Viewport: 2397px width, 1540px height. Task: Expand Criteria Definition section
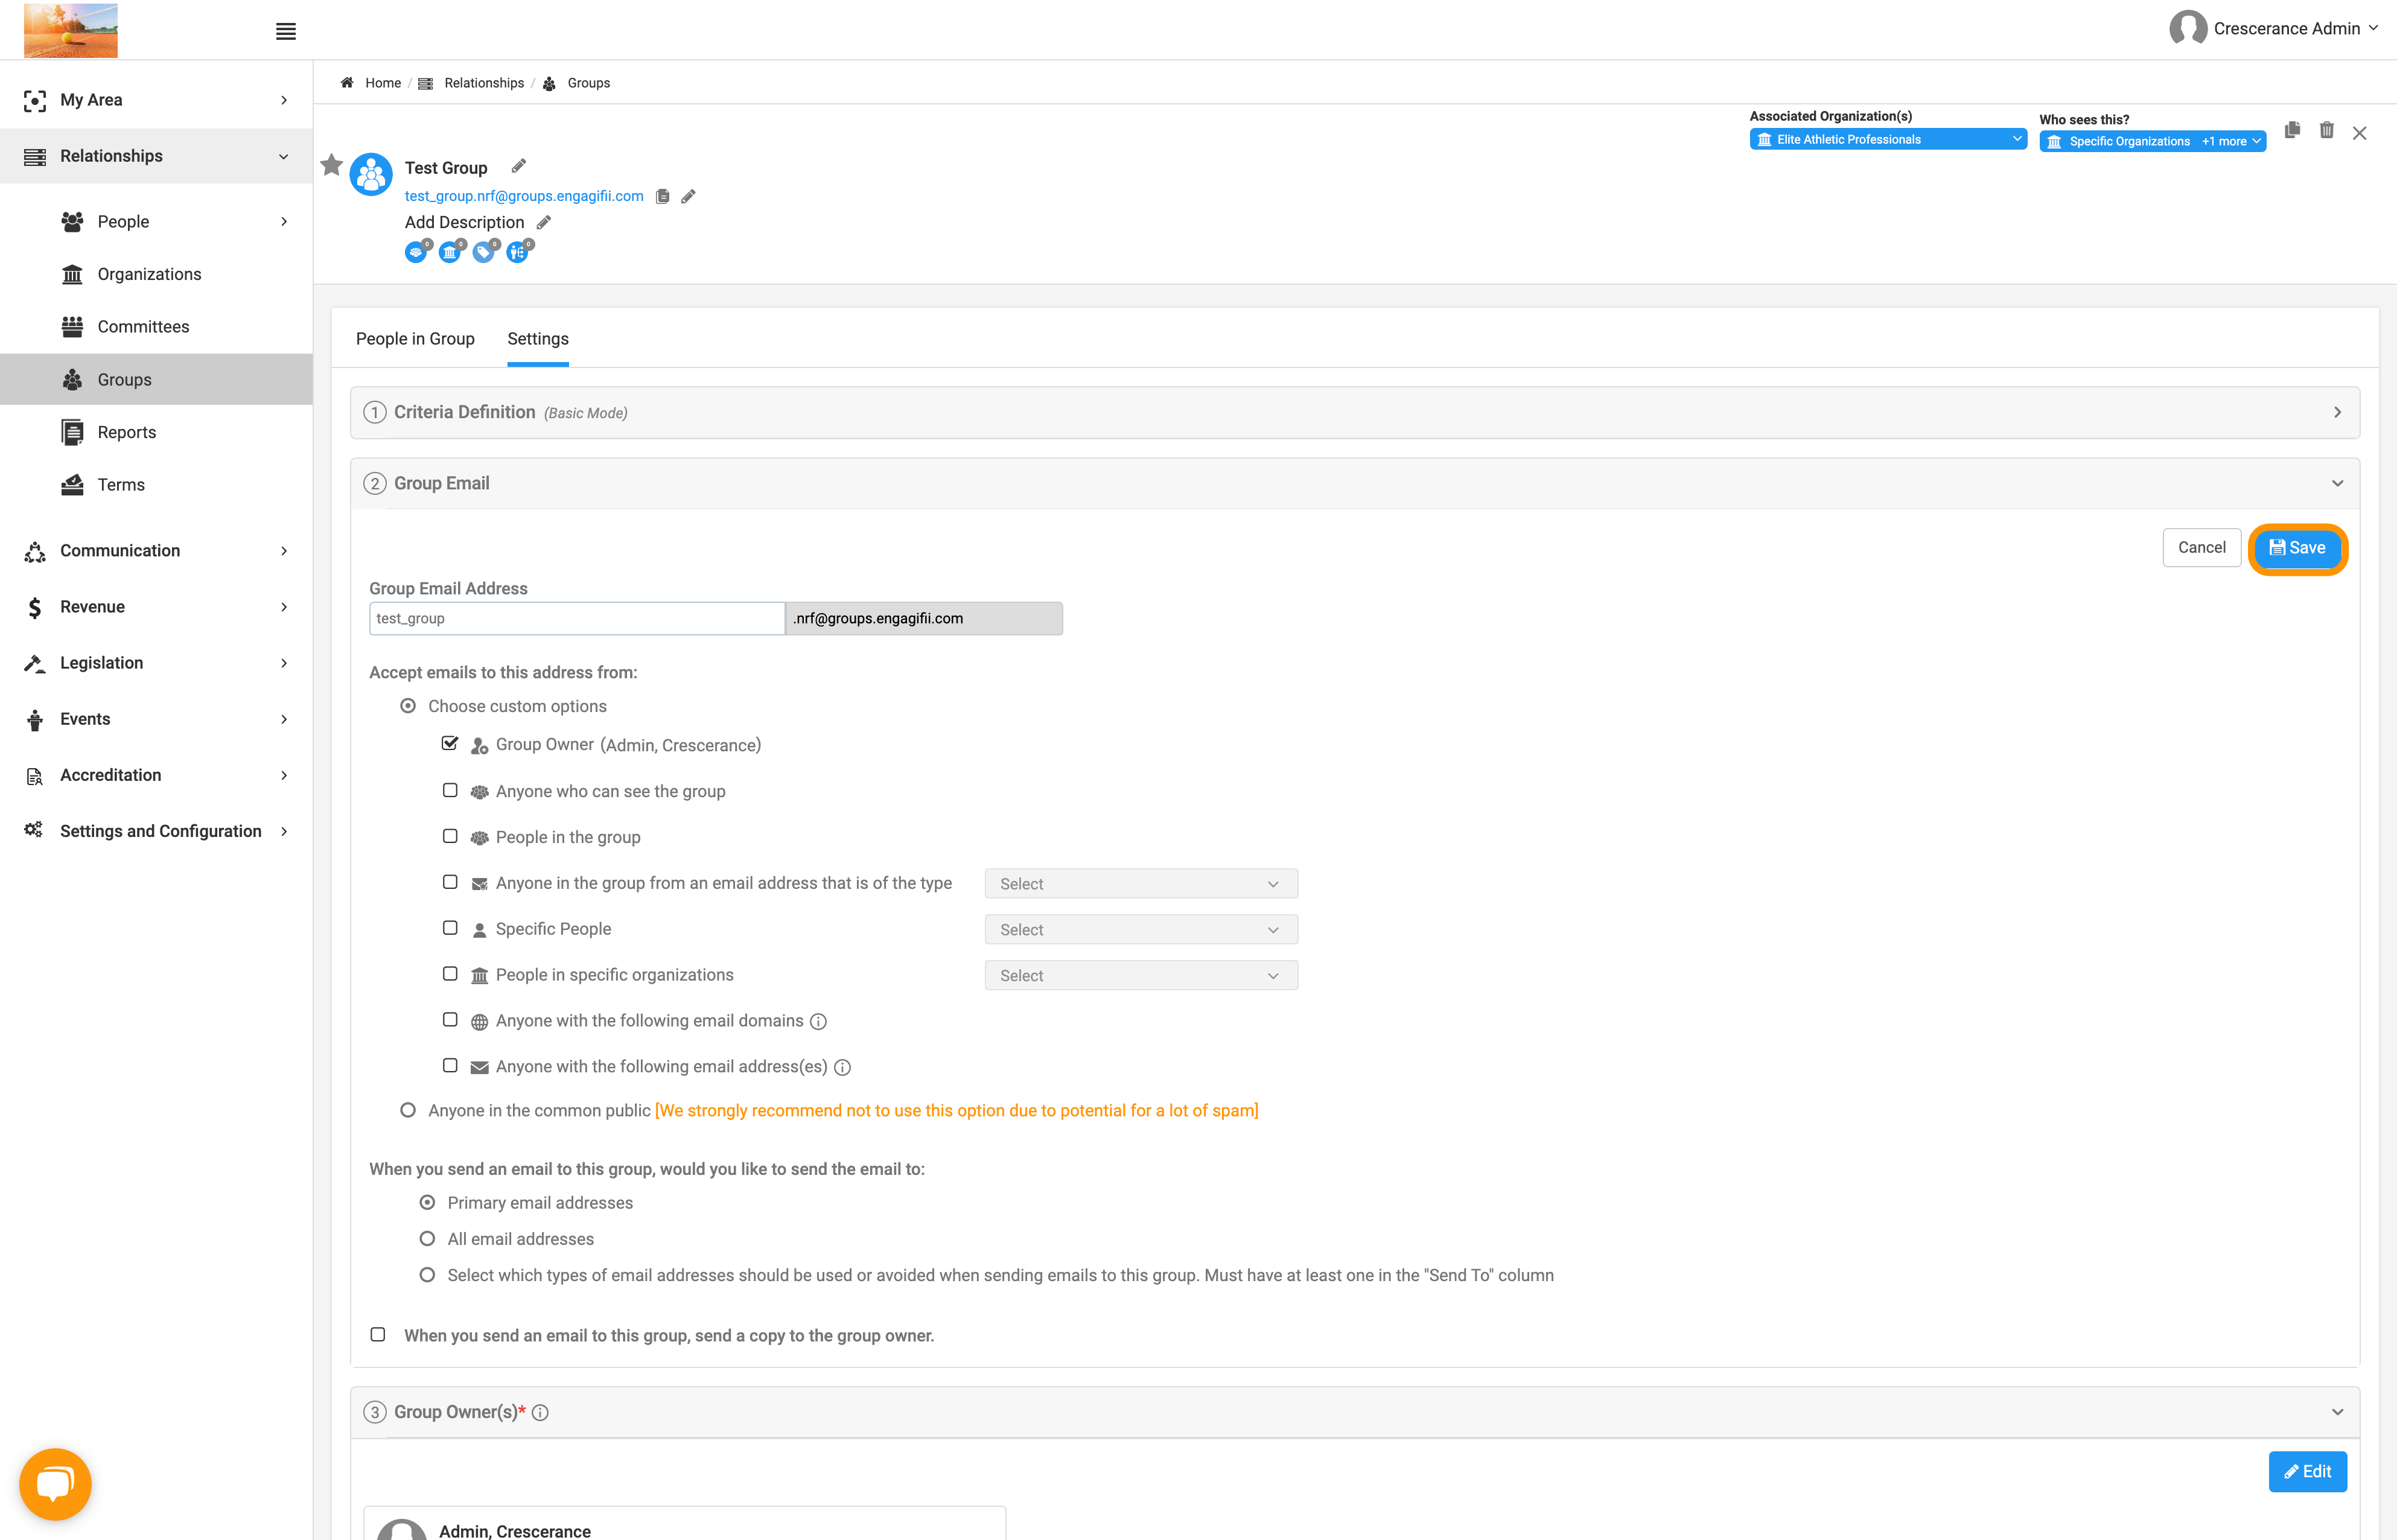[1355, 412]
